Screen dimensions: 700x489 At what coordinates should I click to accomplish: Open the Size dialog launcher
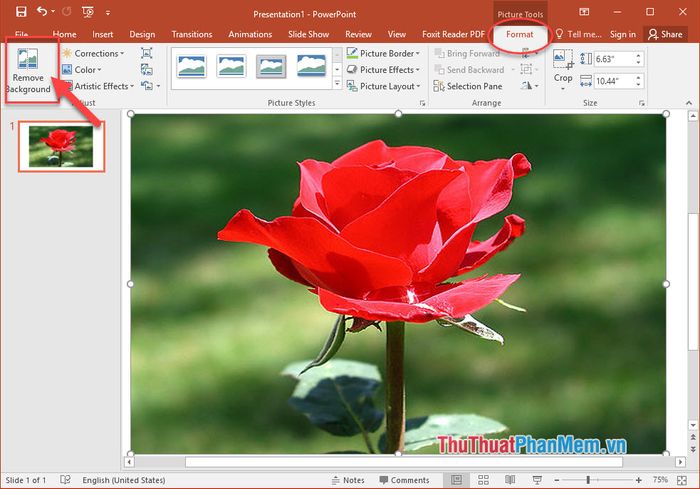click(x=642, y=103)
